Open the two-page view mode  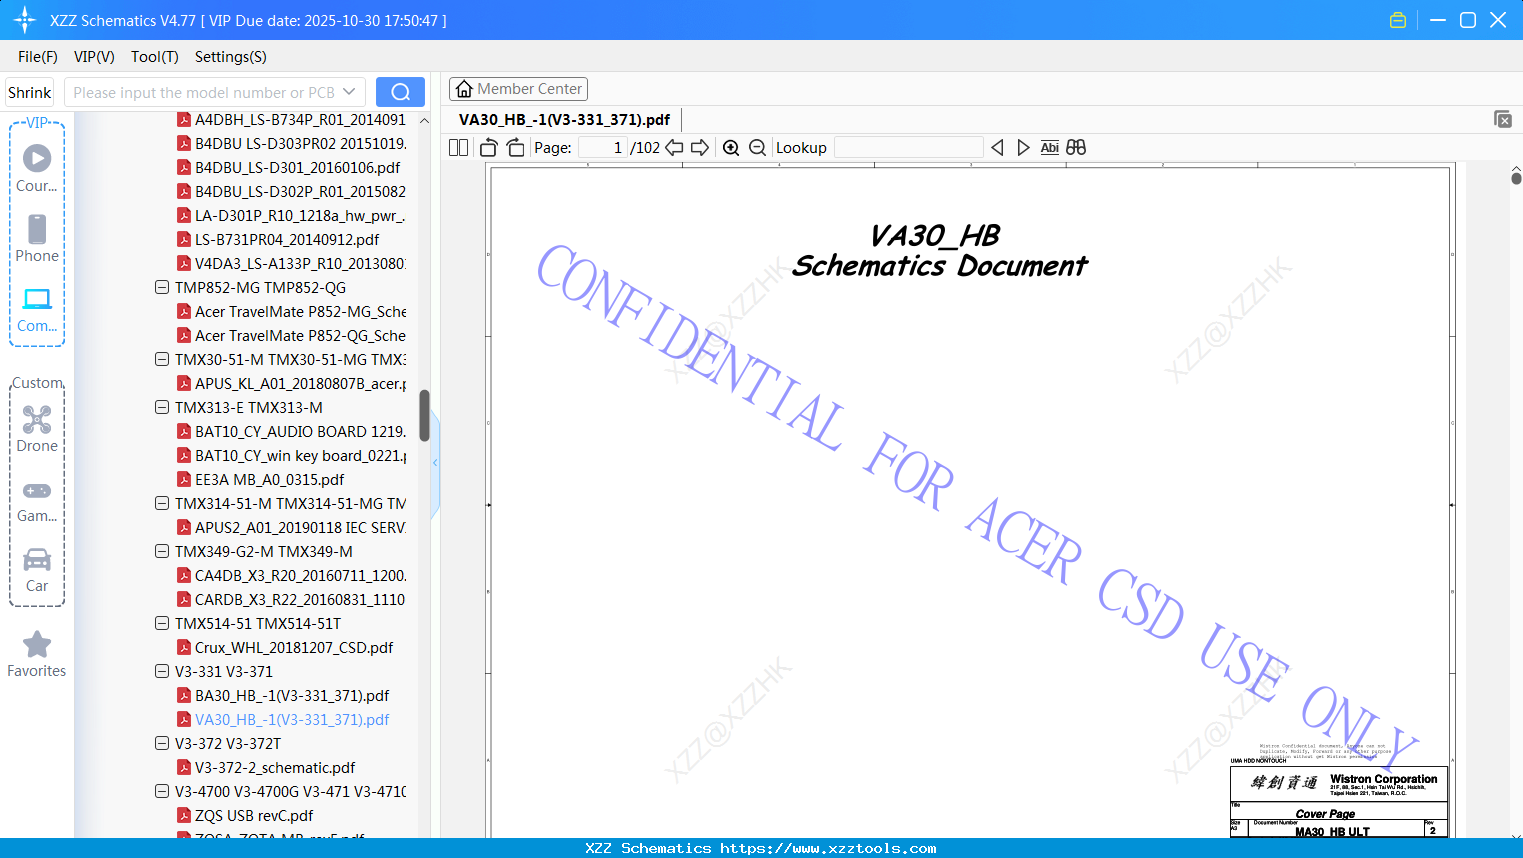(x=458, y=147)
